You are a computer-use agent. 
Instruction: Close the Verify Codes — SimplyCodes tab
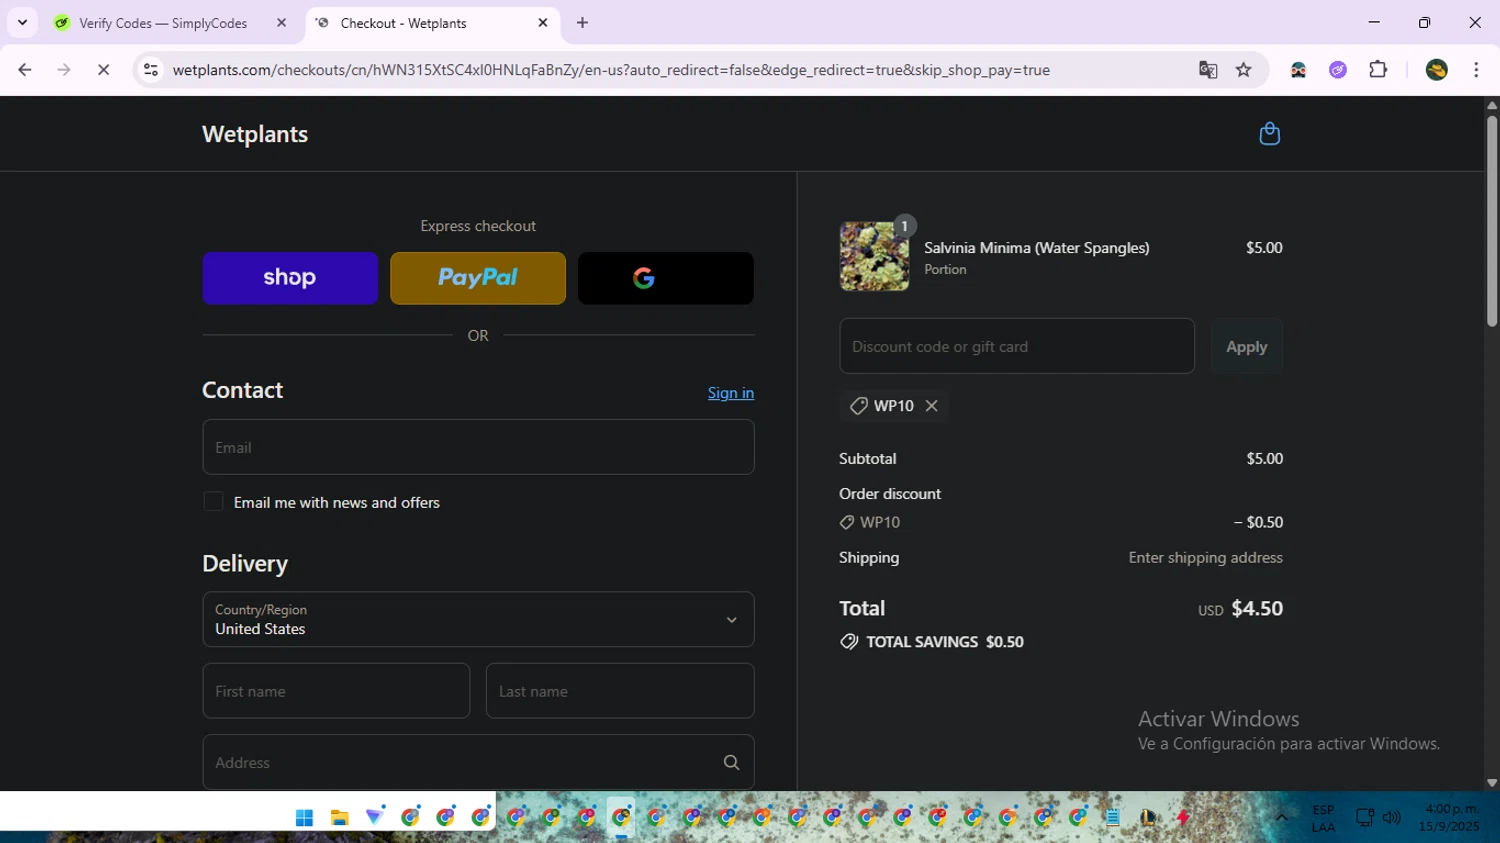pyautogui.click(x=281, y=23)
